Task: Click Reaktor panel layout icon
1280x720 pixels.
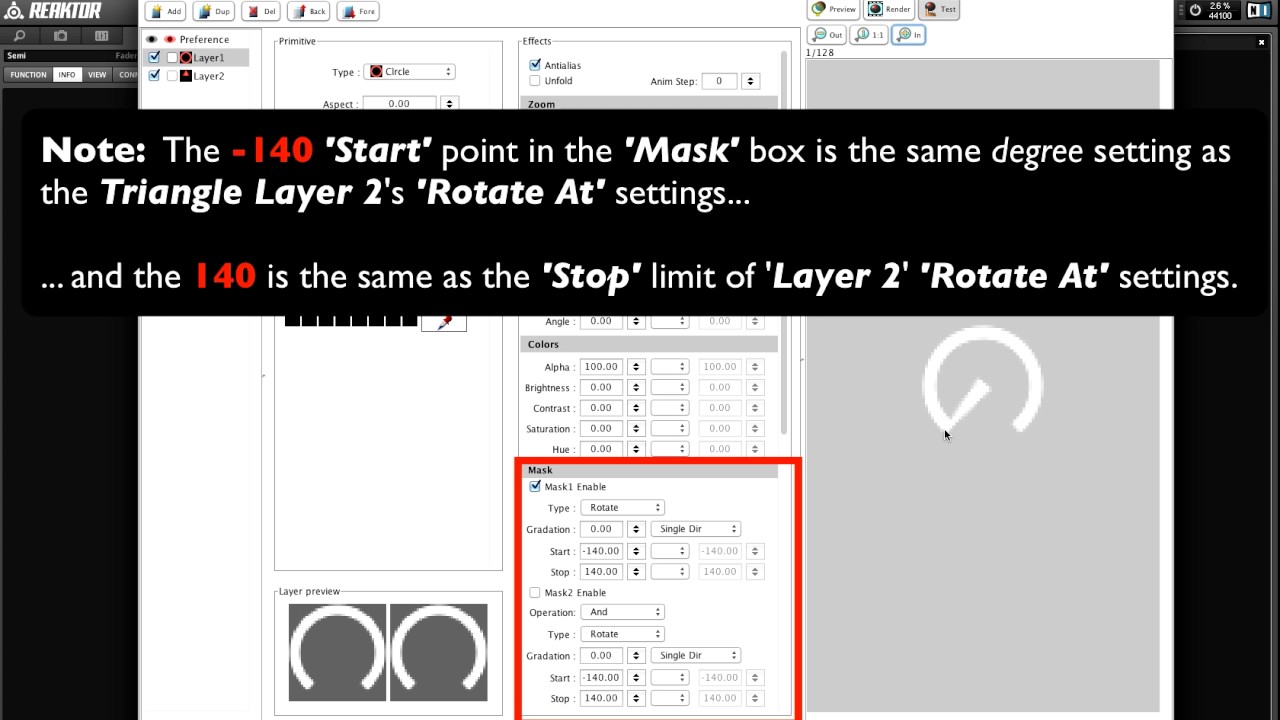Action: coord(101,35)
